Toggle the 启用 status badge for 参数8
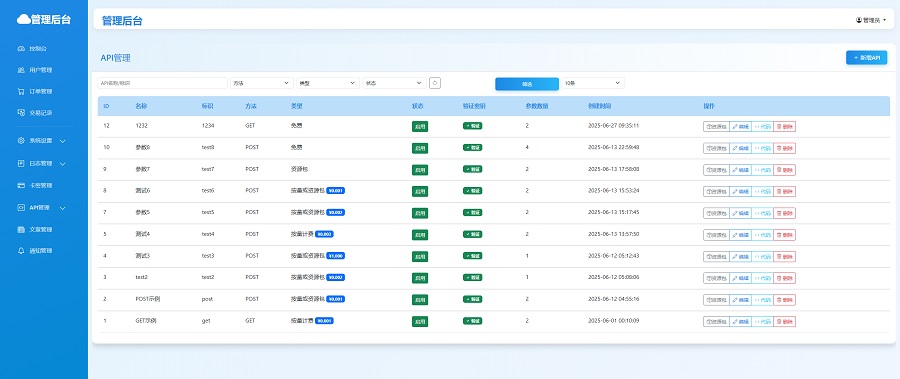The image size is (900, 379). (420, 148)
